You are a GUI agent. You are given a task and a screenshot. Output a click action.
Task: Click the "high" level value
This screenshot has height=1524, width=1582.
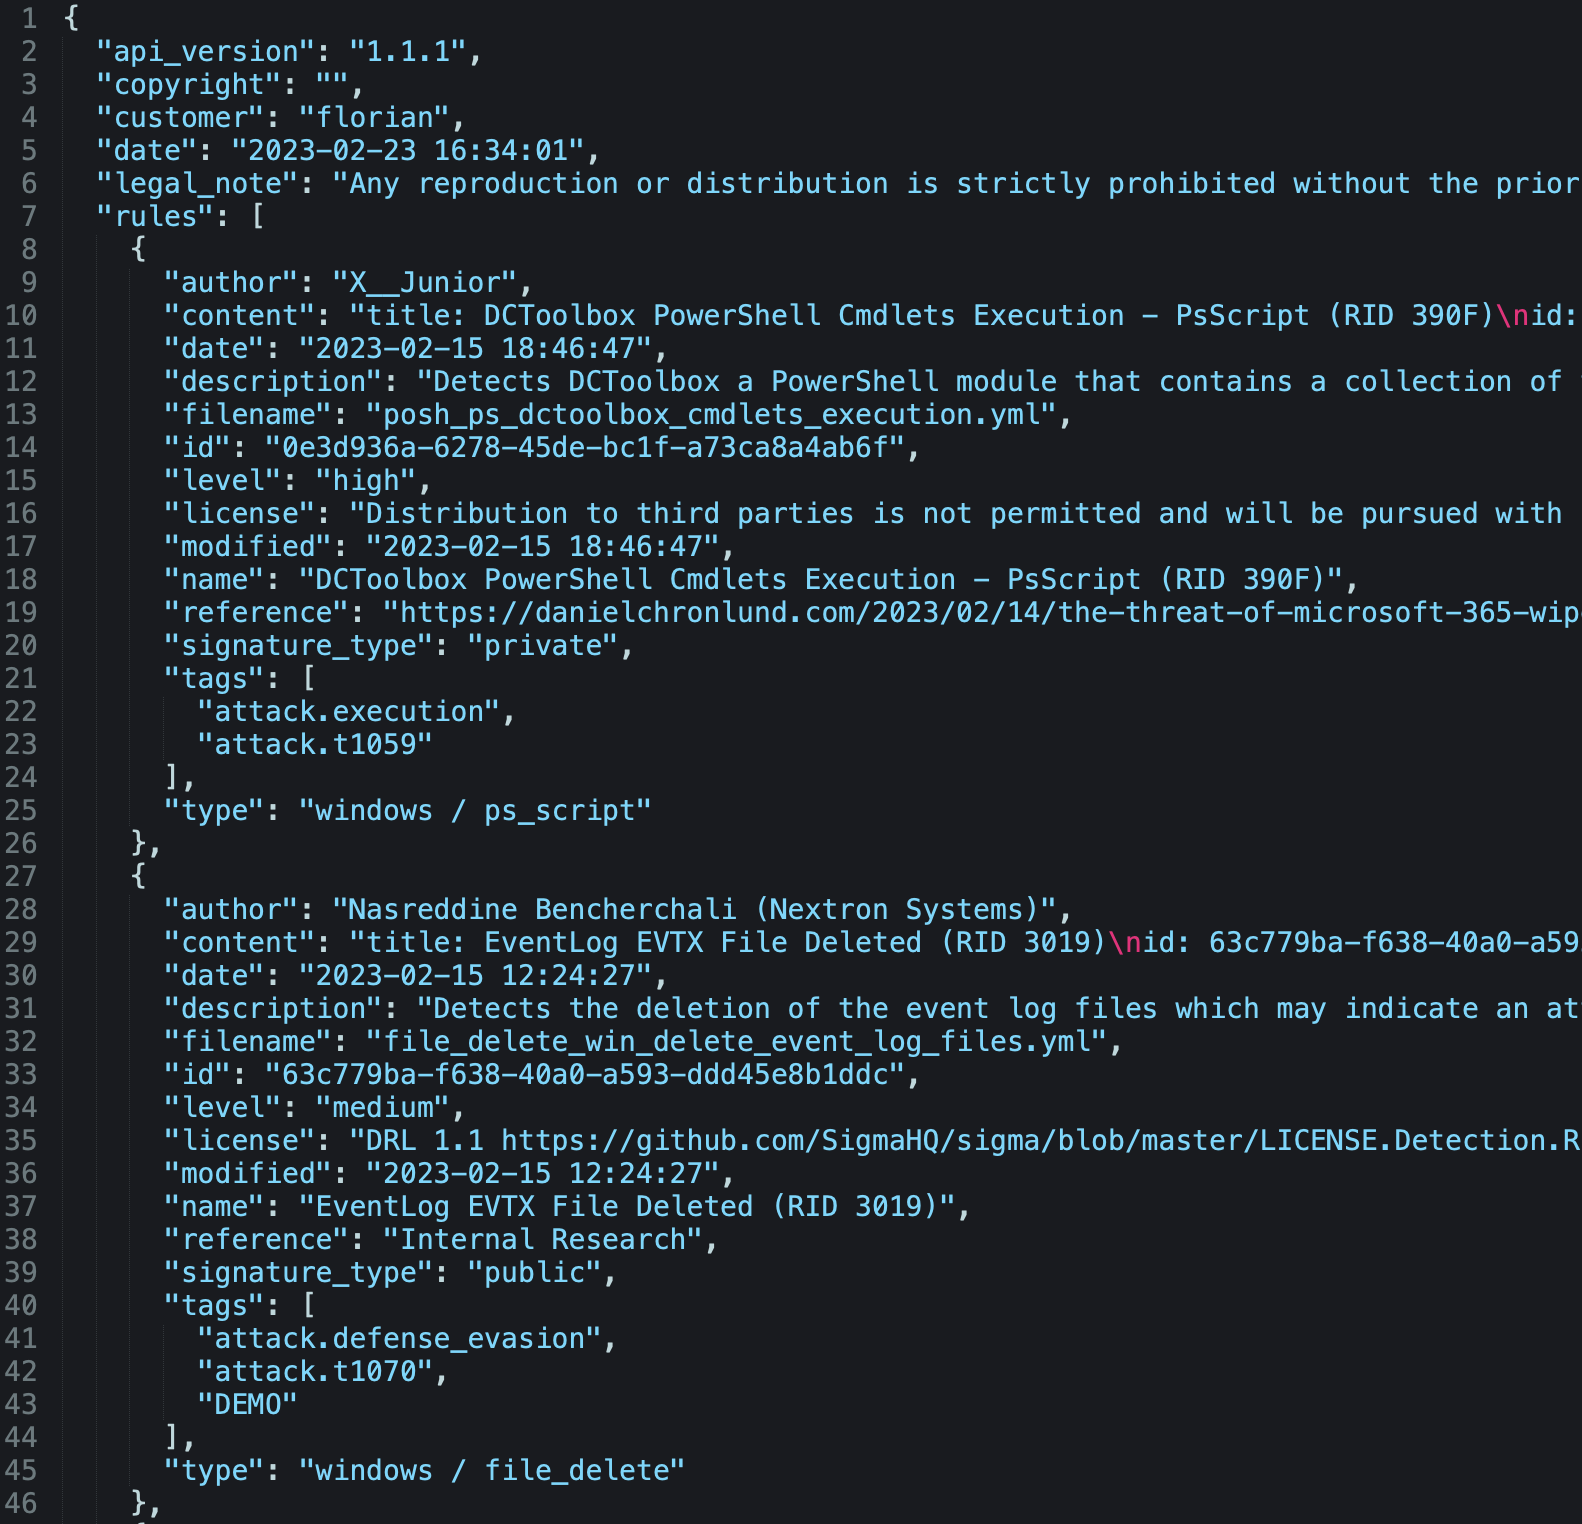[x=366, y=480]
